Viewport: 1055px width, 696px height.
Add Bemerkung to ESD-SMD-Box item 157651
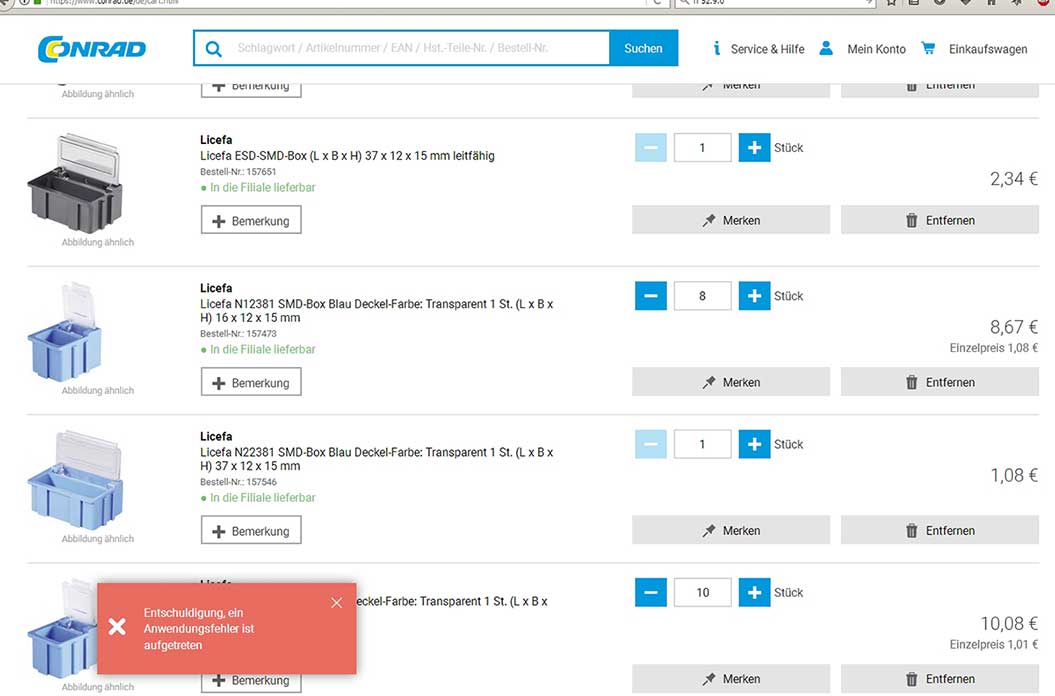251,220
